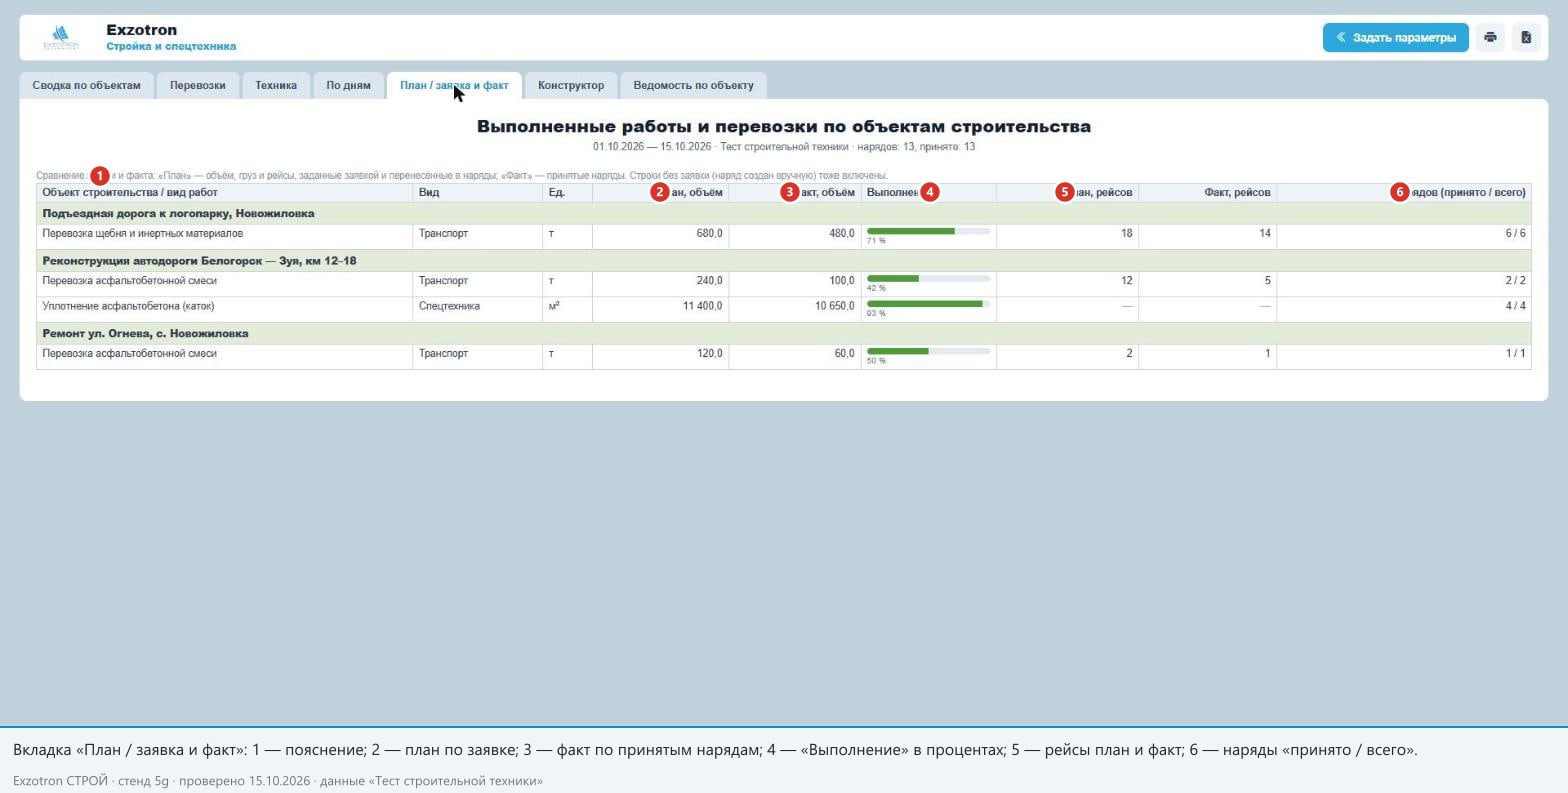Click the orders value «4 / 4»
The height and width of the screenshot is (793, 1568).
pos(1515,306)
